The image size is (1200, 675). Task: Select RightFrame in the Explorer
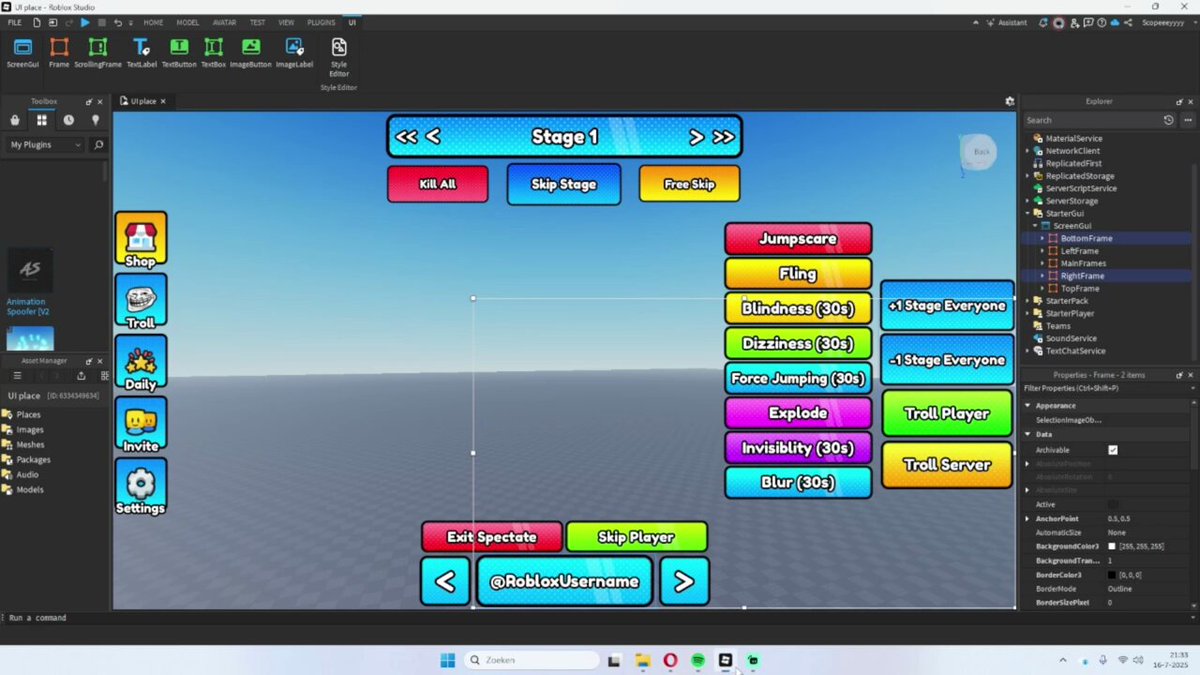[1082, 276]
